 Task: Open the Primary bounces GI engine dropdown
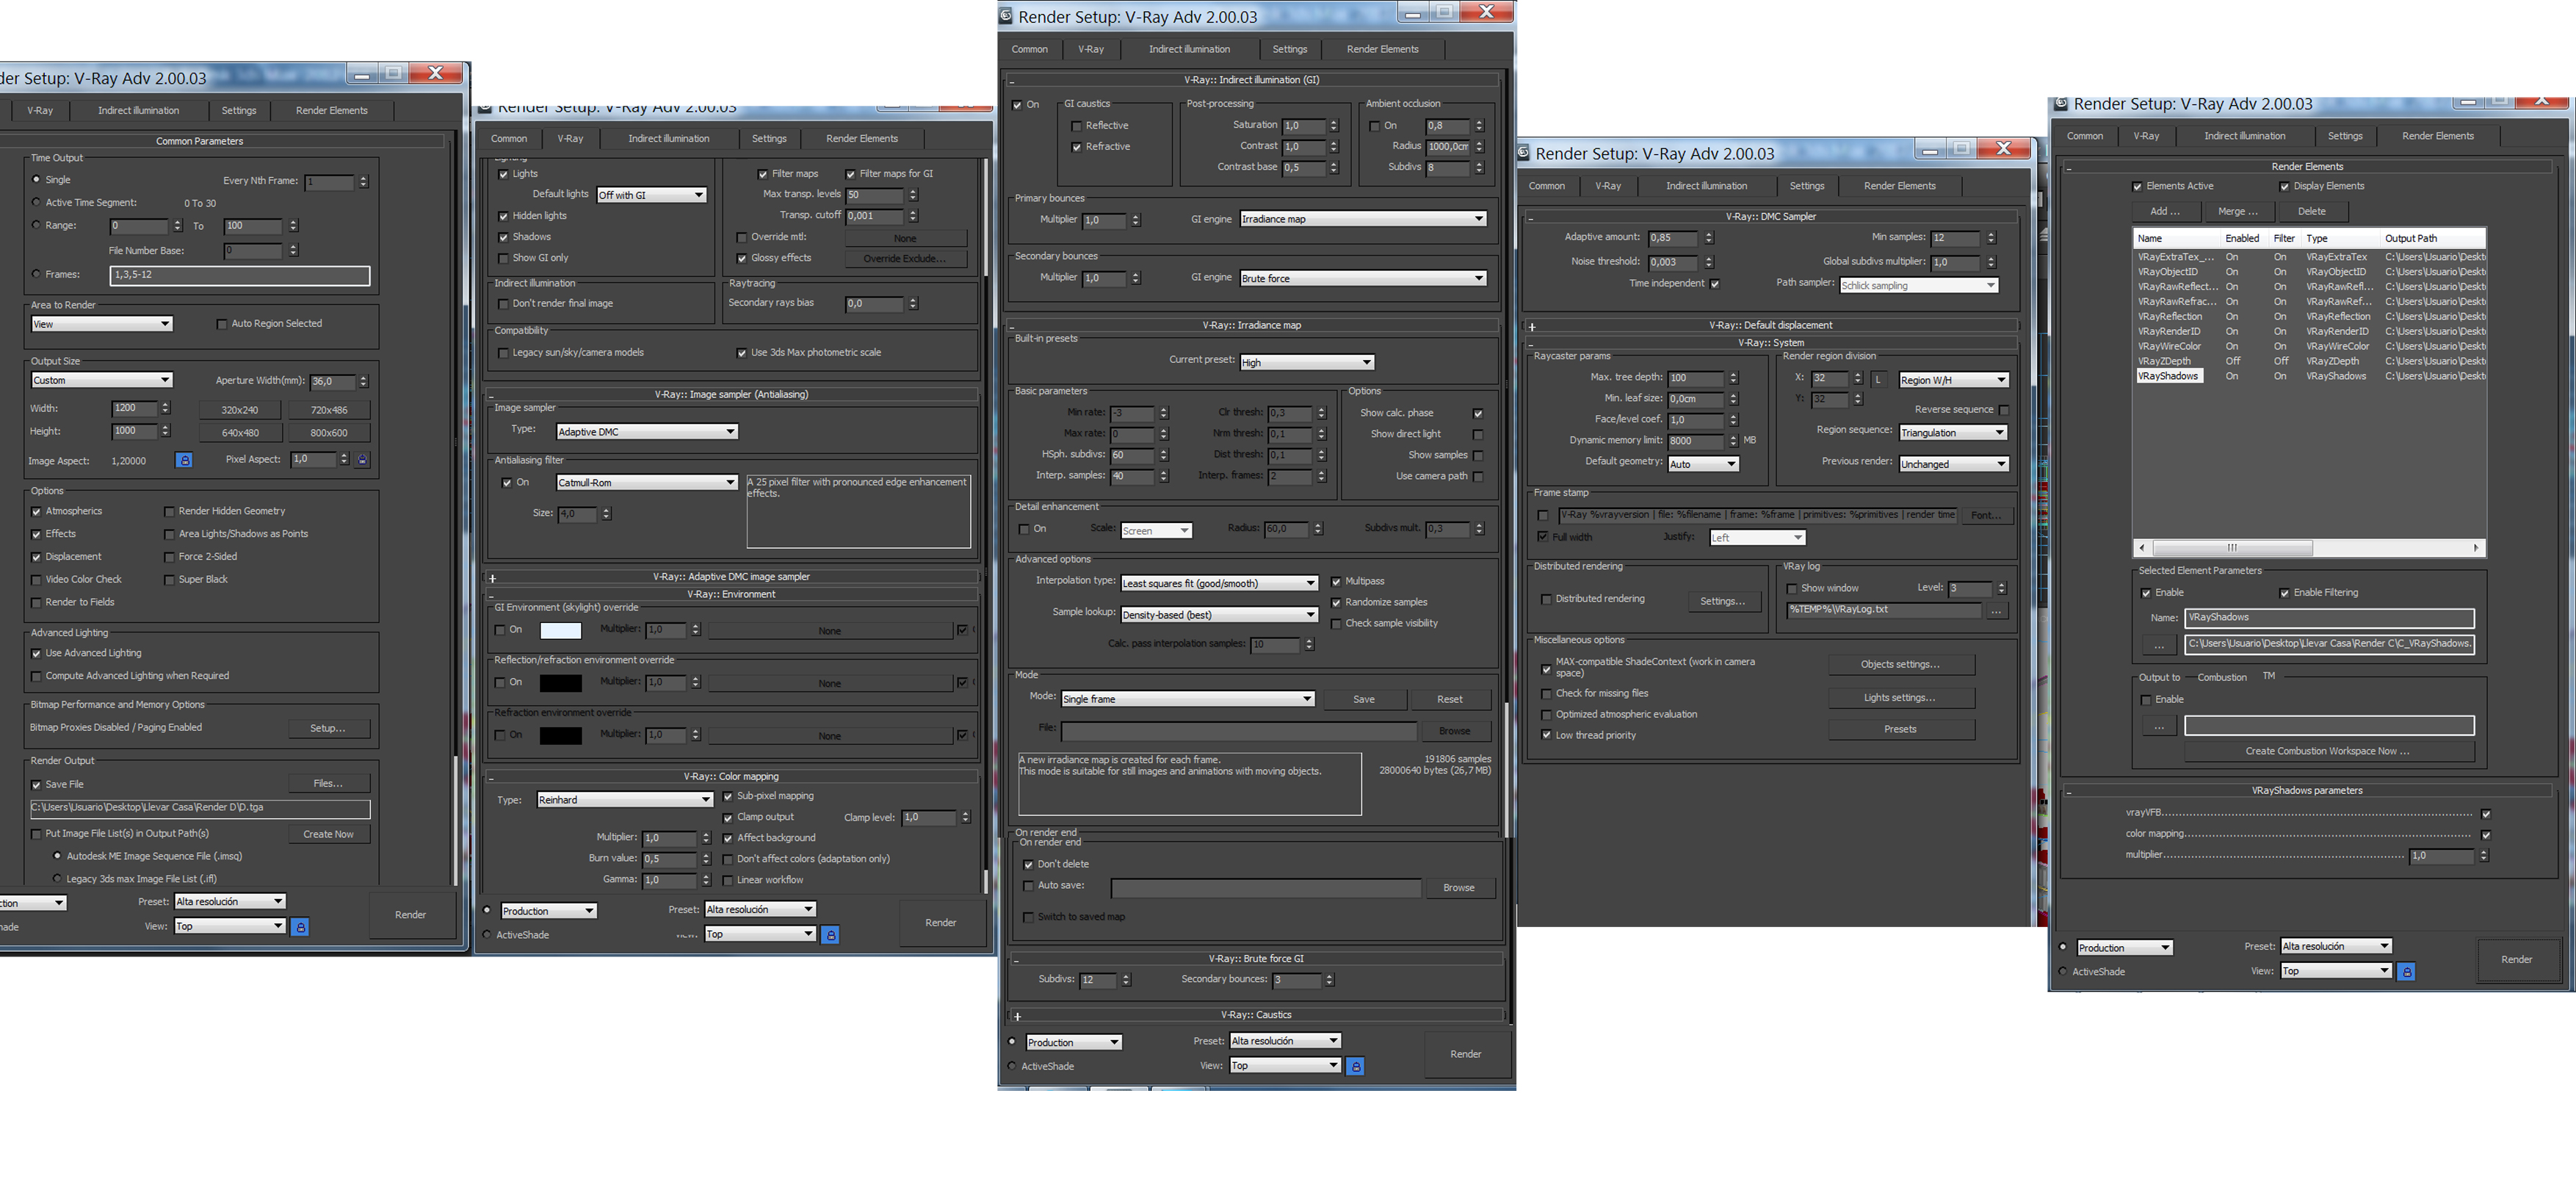[x=1362, y=219]
